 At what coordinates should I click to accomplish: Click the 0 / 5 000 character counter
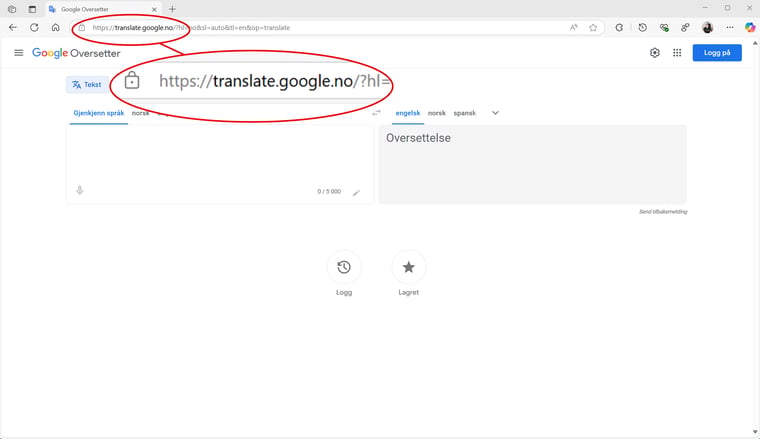329,191
